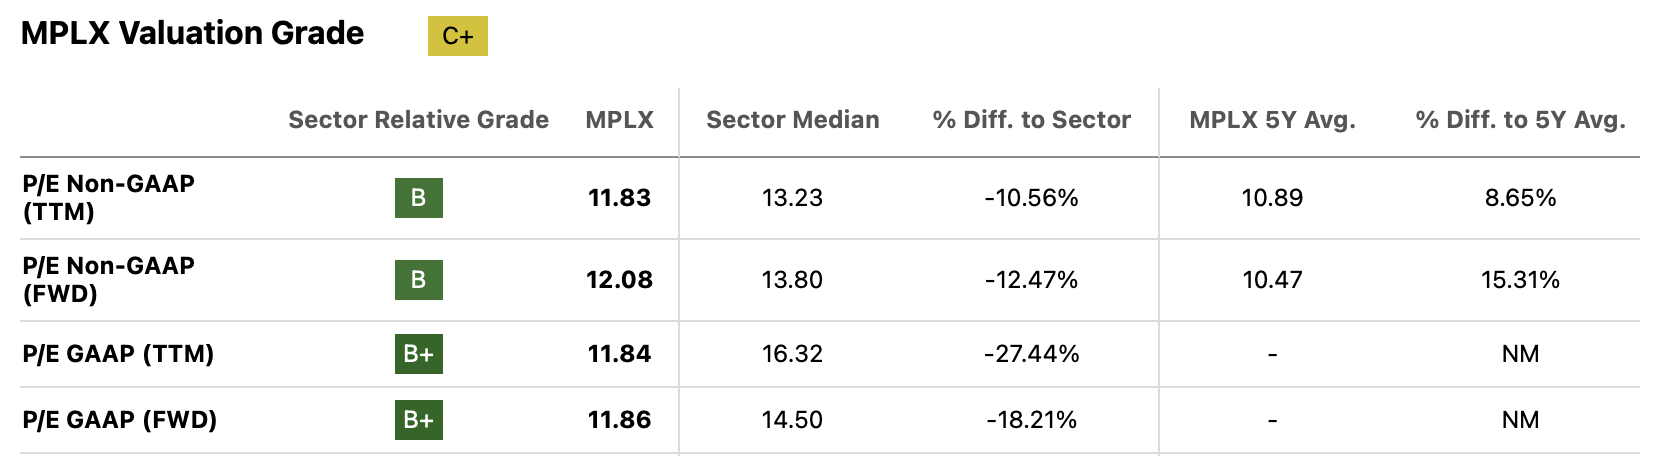Viewport: 1656px width, 456px height.
Task: Click the B+ grade badge for P/E GAAP (TTM)
Action: (x=418, y=354)
